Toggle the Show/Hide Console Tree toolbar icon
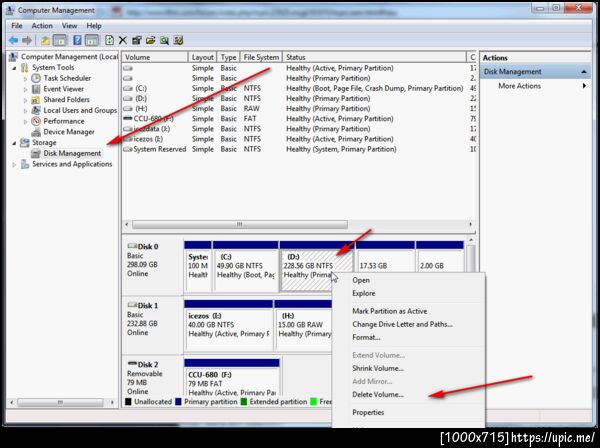Image resolution: width=600 pixels, height=448 pixels. [59, 40]
